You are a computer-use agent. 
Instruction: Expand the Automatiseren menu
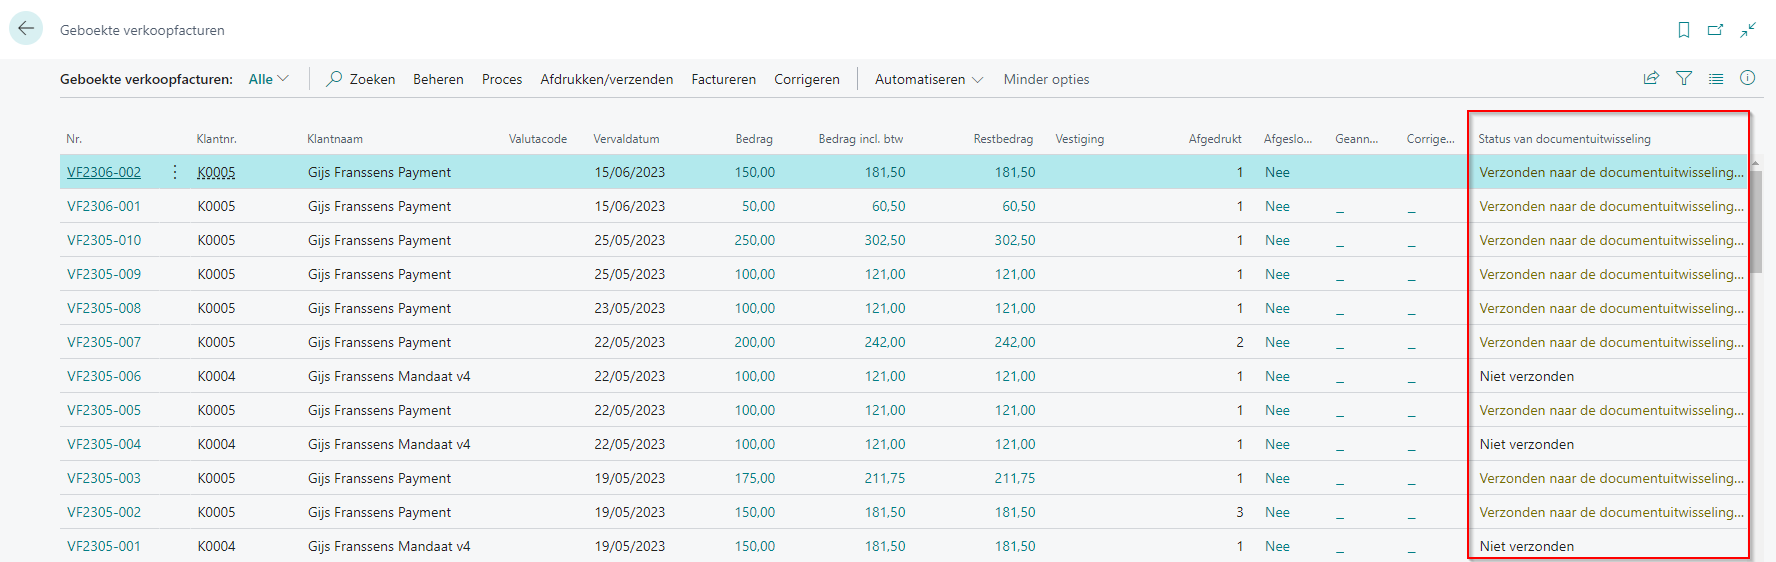[929, 79]
